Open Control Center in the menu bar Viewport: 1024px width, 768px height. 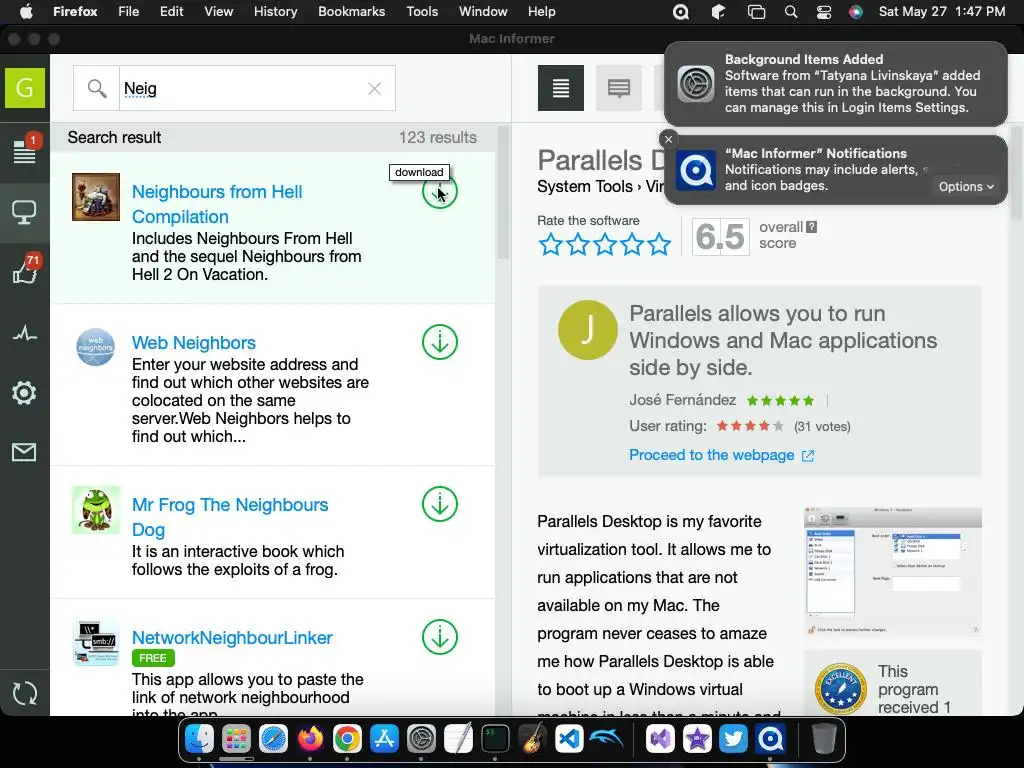tap(824, 12)
